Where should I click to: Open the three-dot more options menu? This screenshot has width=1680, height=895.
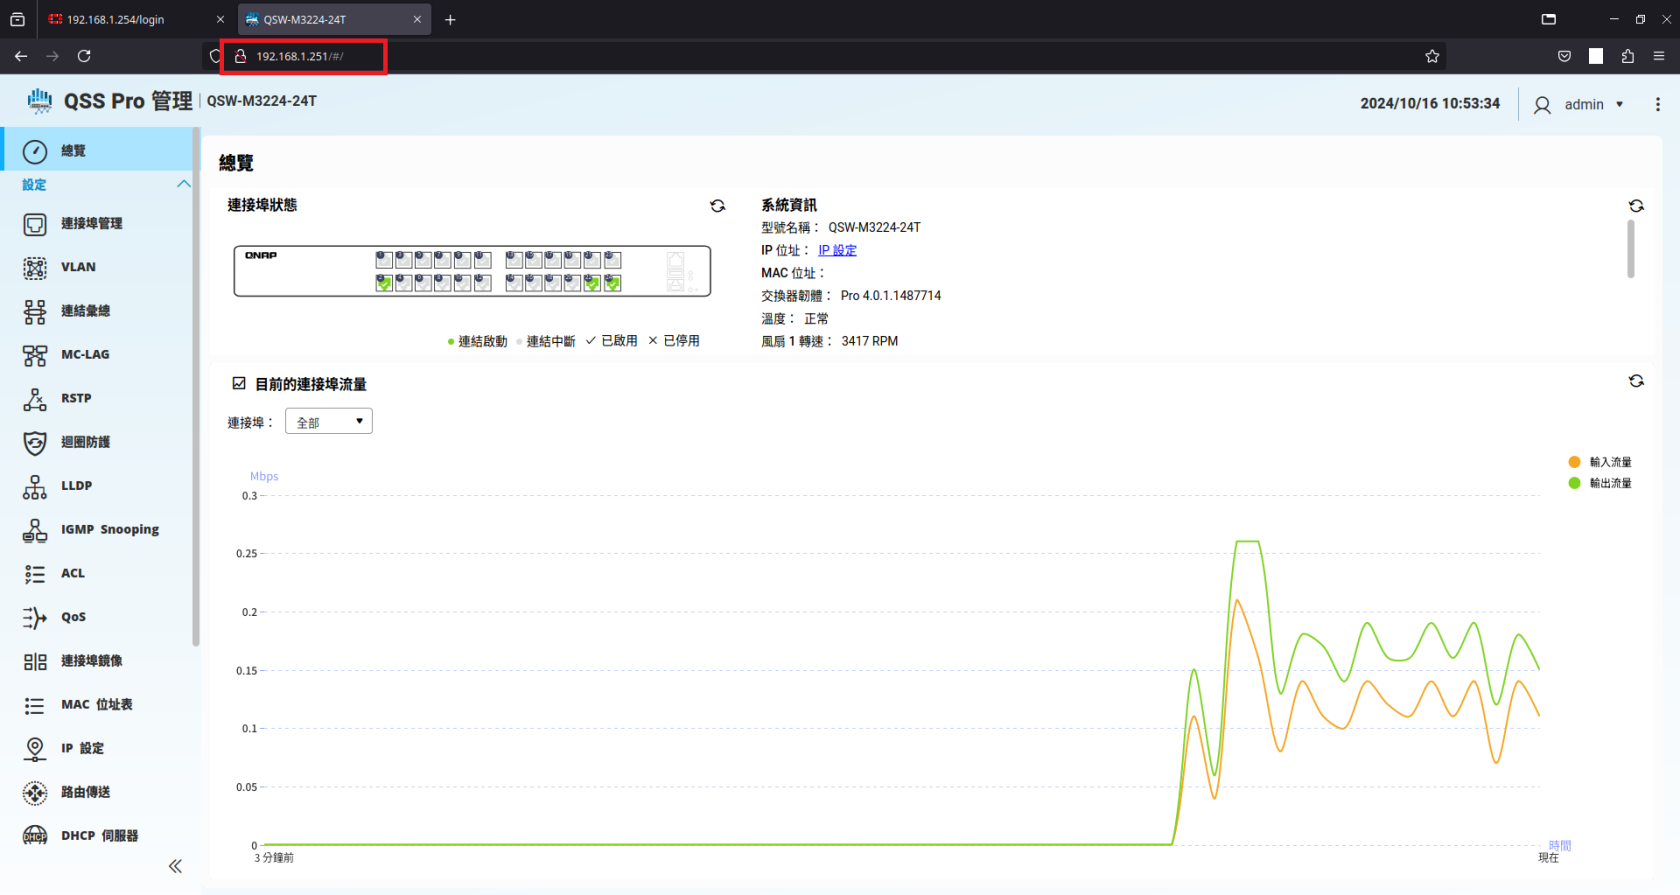1657,104
